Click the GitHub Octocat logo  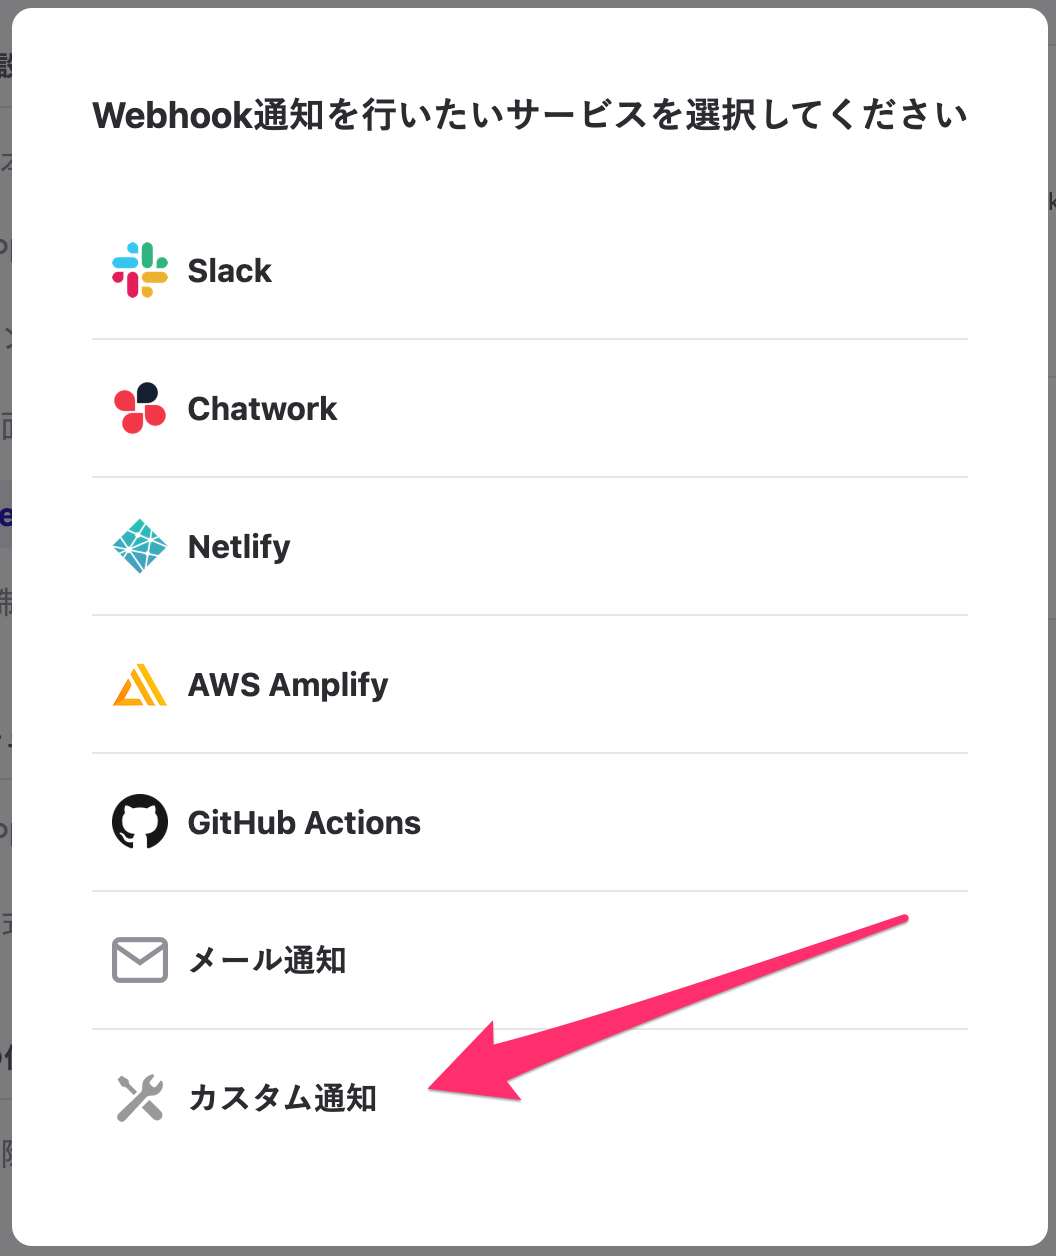click(140, 822)
